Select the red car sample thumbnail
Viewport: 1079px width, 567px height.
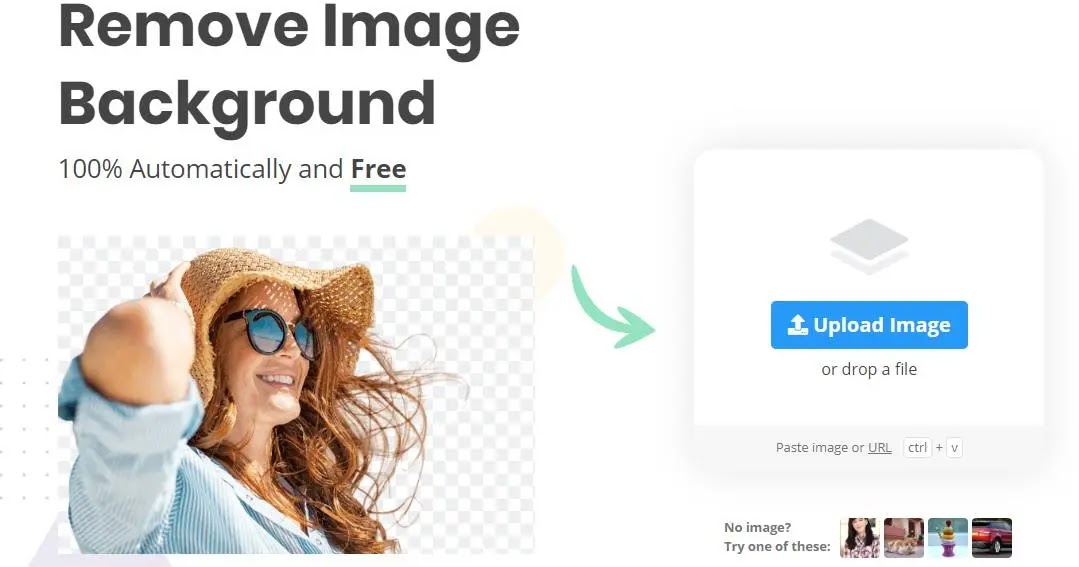[x=992, y=537]
